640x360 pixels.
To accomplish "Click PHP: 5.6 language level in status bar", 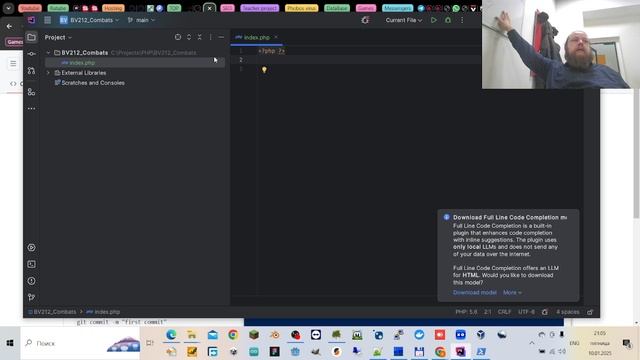I will tap(466, 312).
